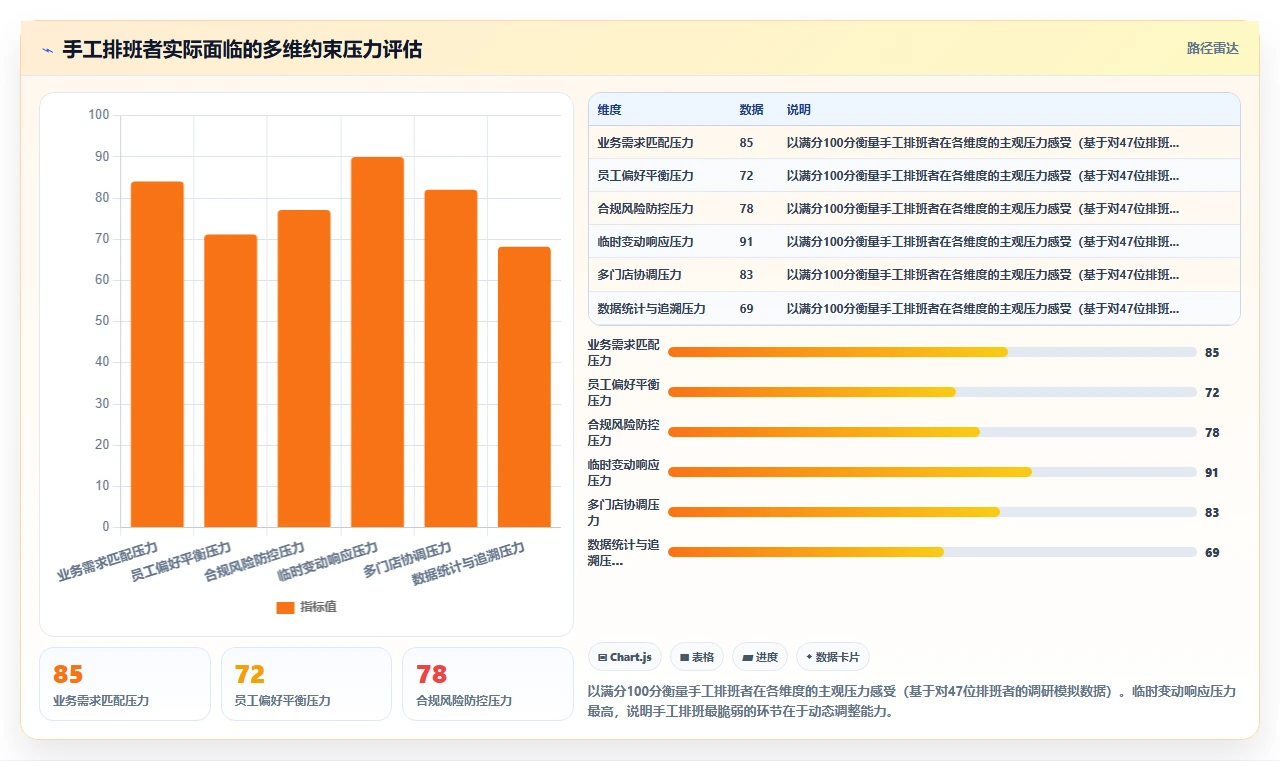Click the 多门店协调压力 bar in chart
1280x761 pixels.
(451, 358)
